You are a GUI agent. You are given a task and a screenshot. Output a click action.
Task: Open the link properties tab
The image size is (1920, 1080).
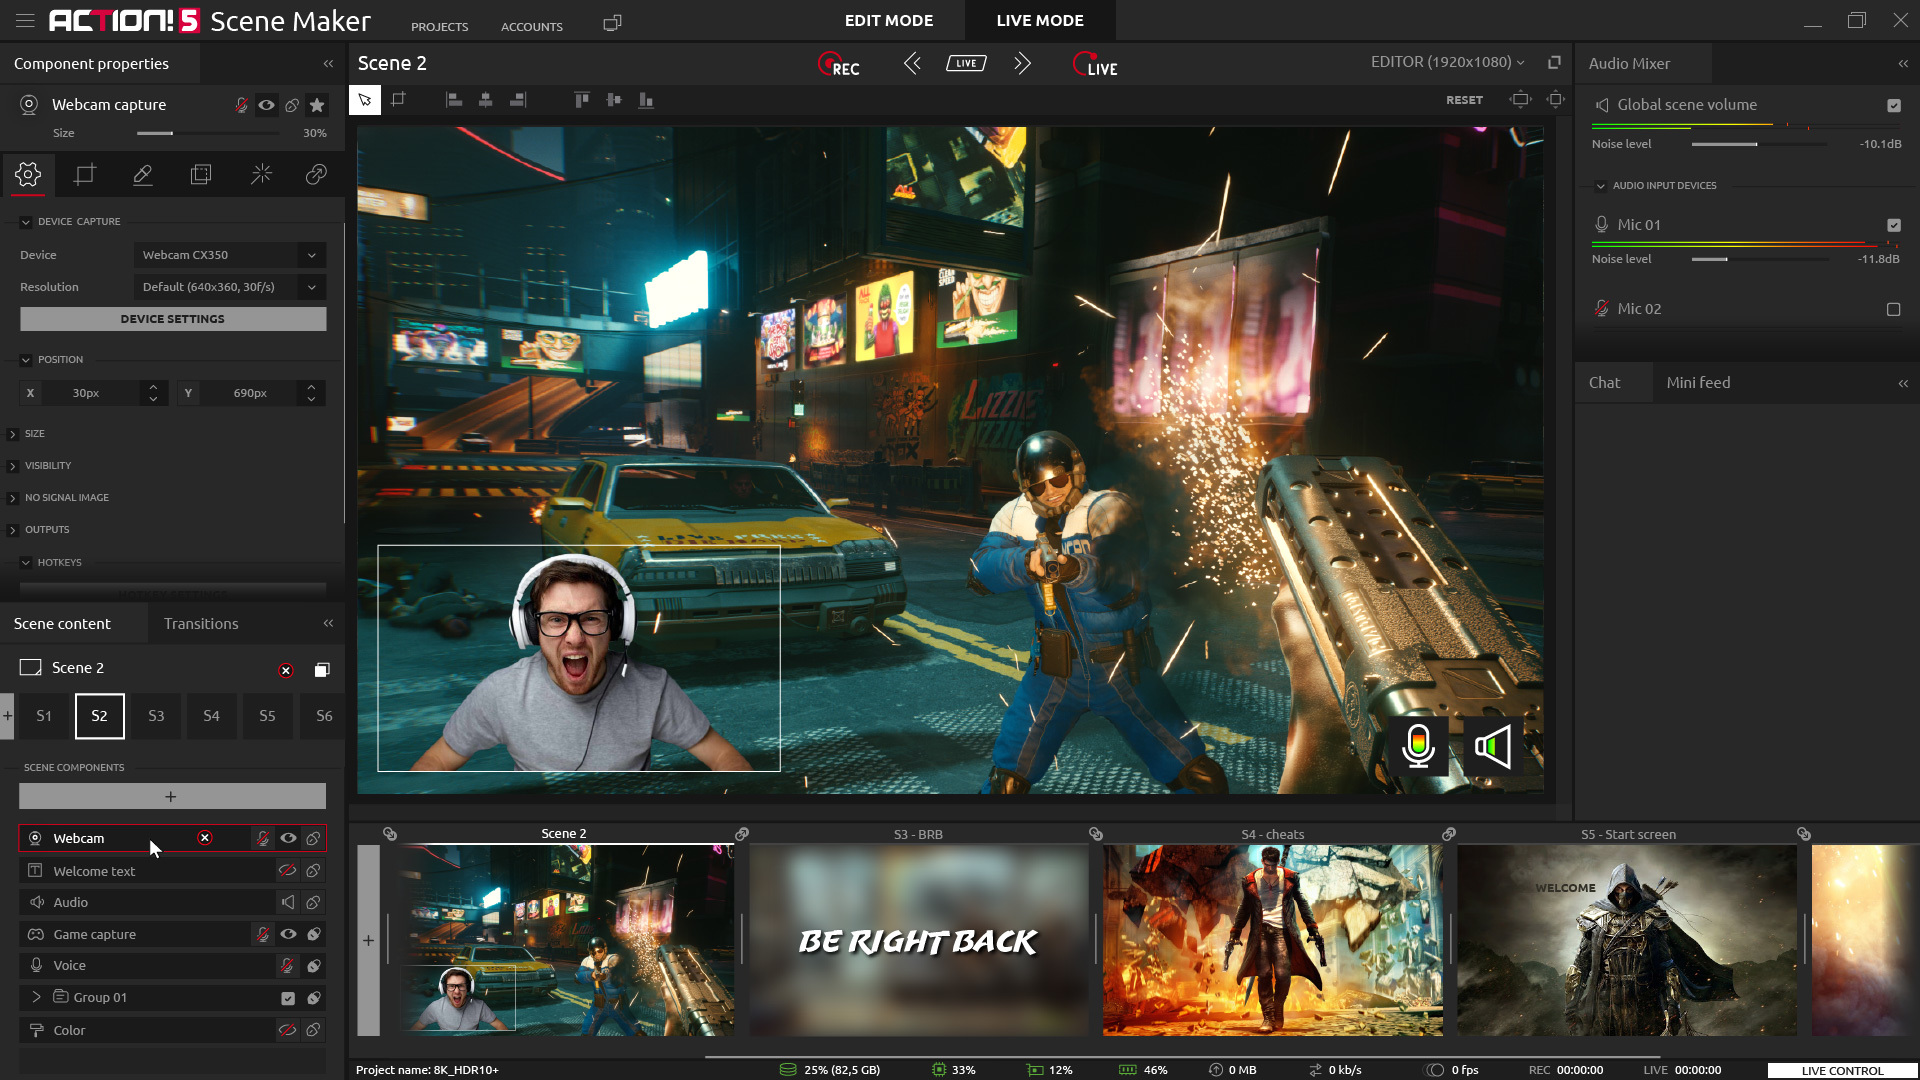point(316,174)
